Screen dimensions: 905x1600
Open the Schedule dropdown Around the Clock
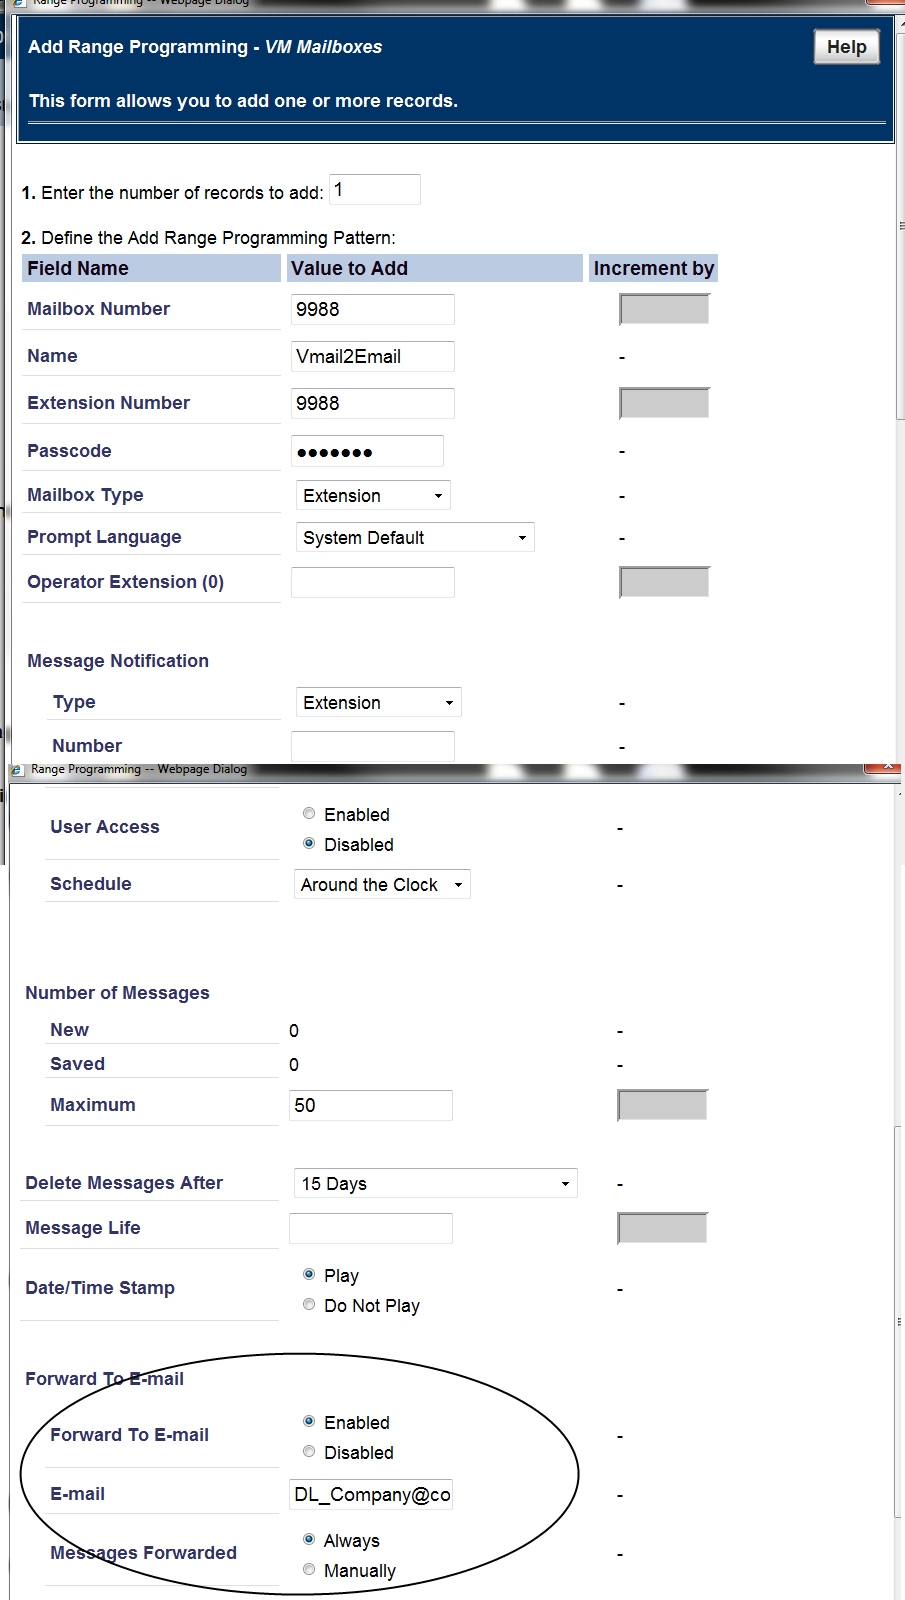pyautogui.click(x=382, y=884)
